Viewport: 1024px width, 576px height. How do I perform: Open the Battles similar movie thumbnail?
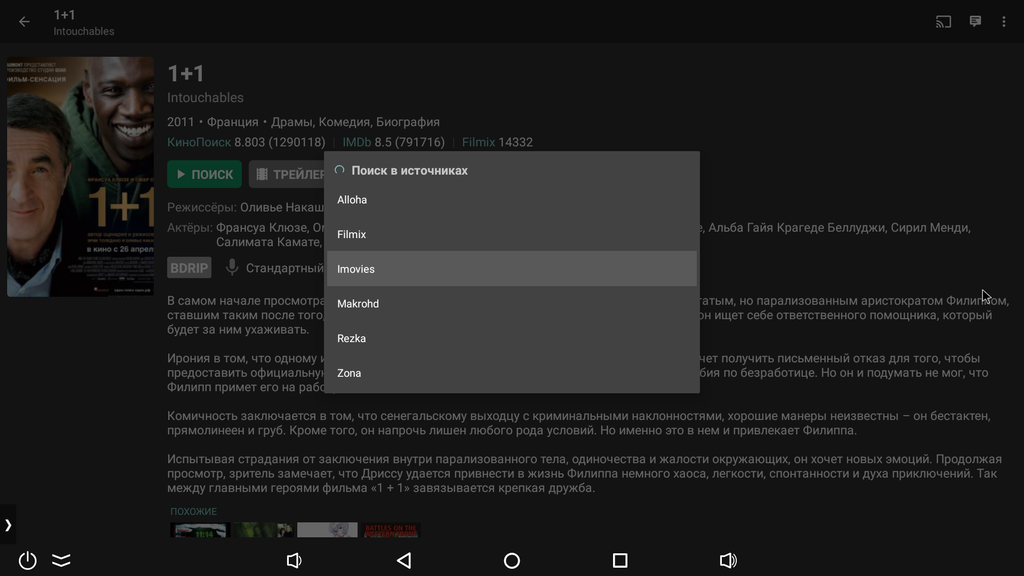point(391,530)
